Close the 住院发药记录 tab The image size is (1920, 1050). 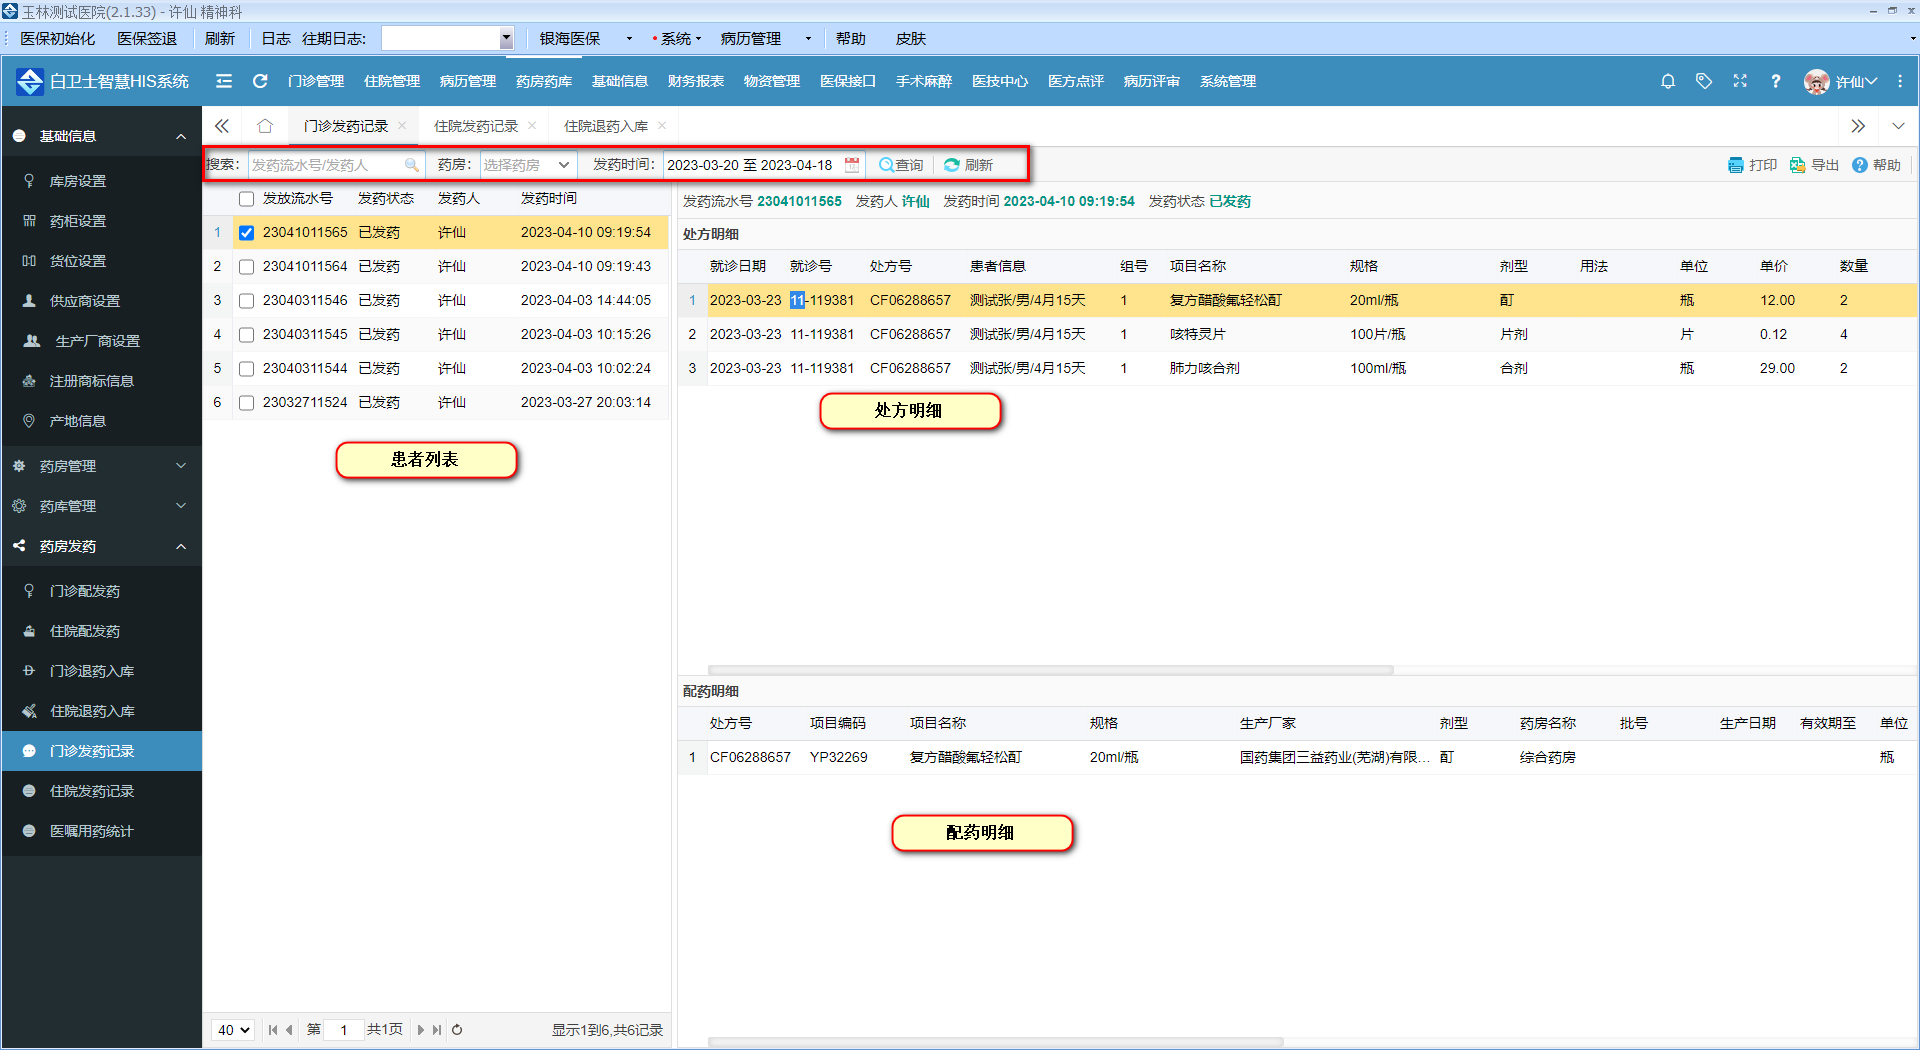click(532, 126)
